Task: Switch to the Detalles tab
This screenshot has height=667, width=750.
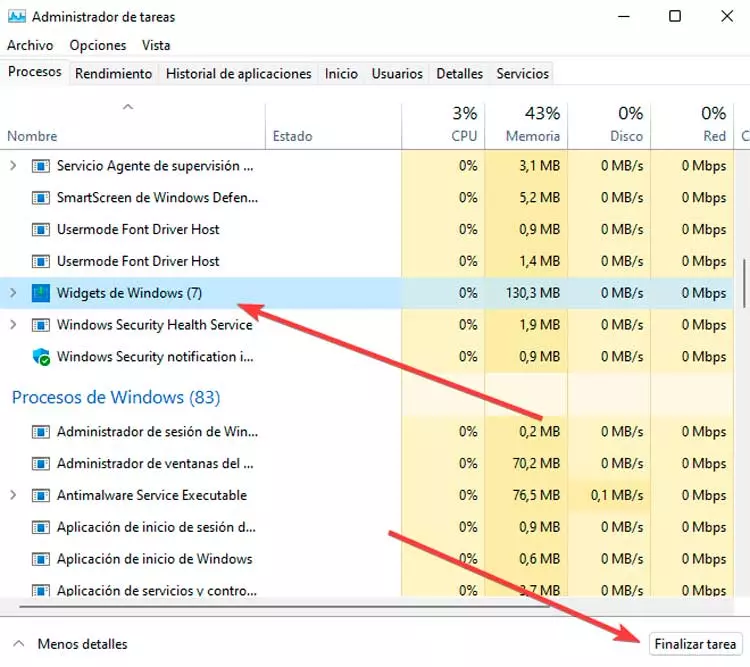Action: pyautogui.click(x=459, y=74)
